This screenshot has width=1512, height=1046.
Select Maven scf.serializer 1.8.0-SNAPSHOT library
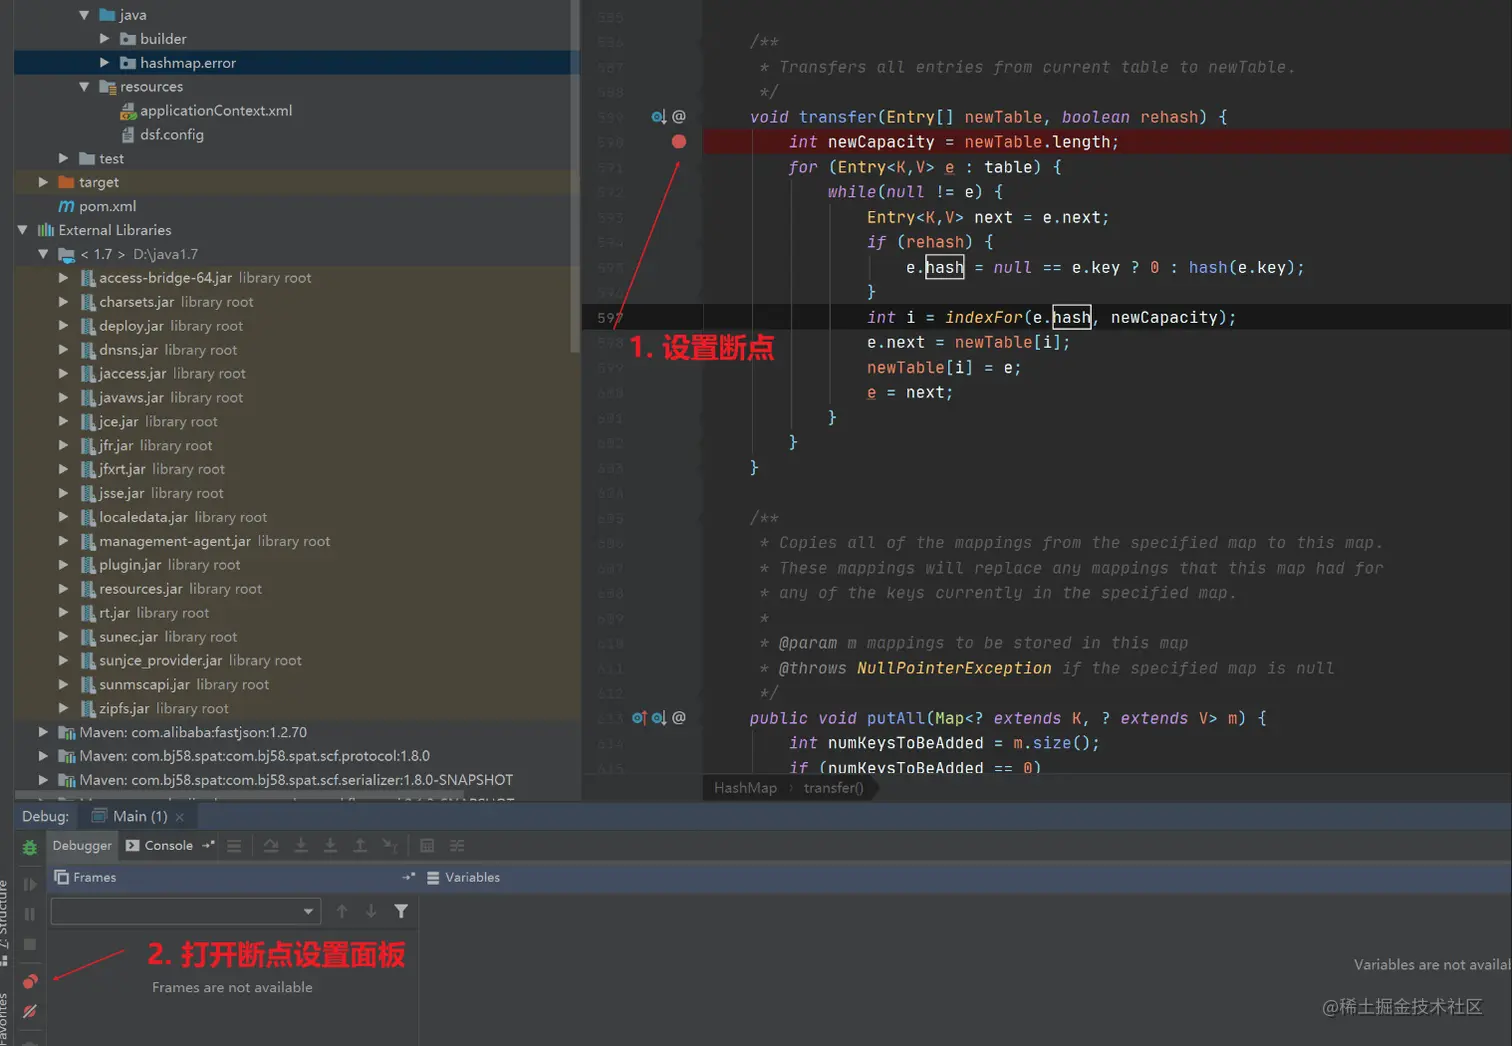click(286, 780)
